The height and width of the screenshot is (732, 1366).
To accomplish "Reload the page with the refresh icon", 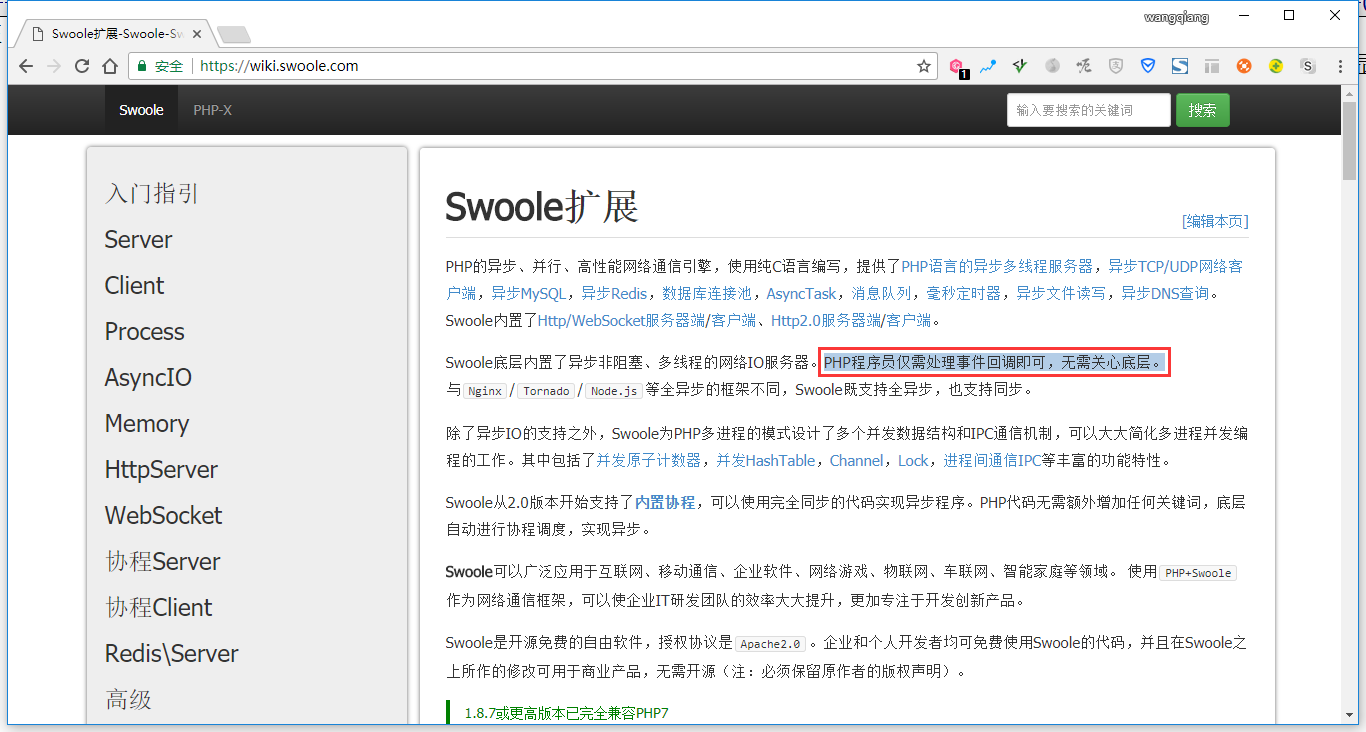I will [82, 66].
